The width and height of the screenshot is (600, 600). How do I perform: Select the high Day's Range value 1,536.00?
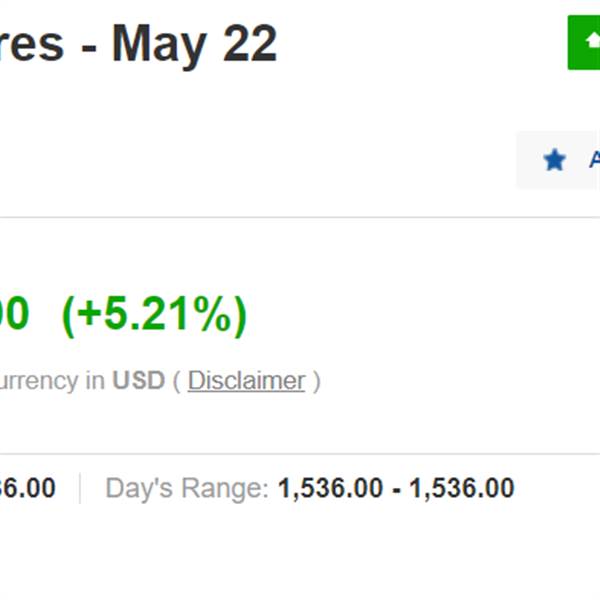[461, 489]
